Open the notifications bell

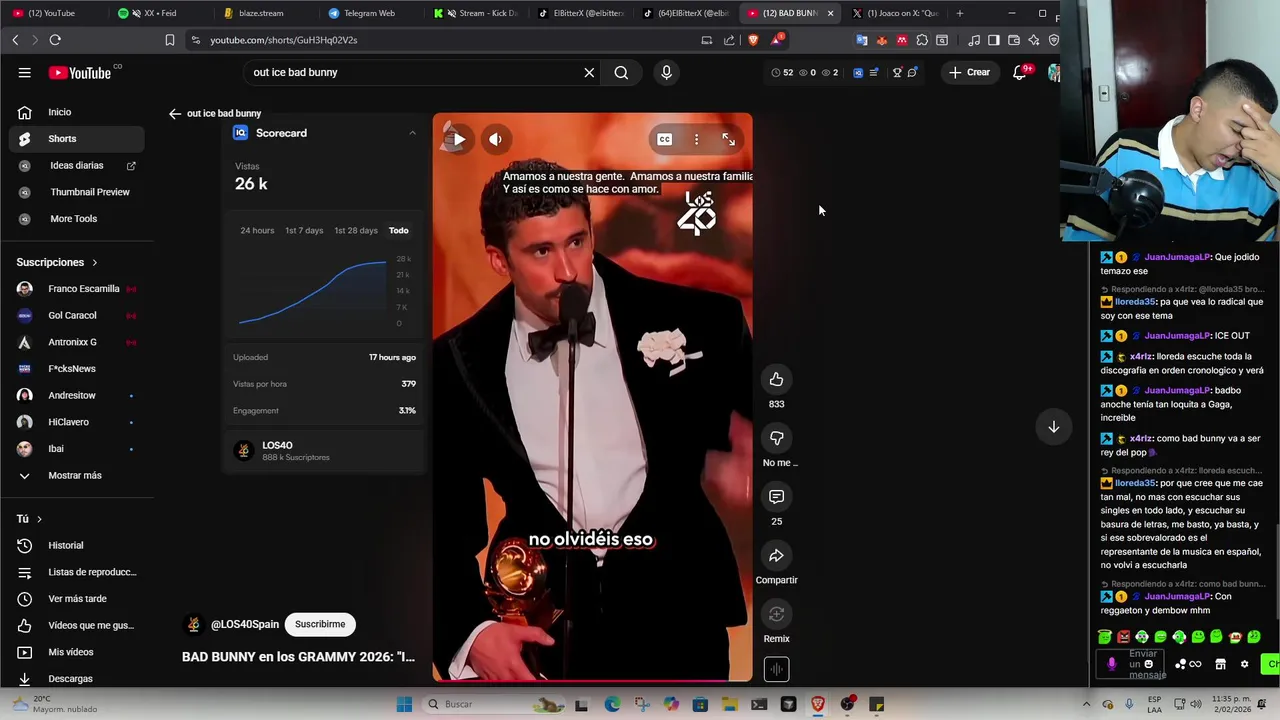click(1019, 72)
